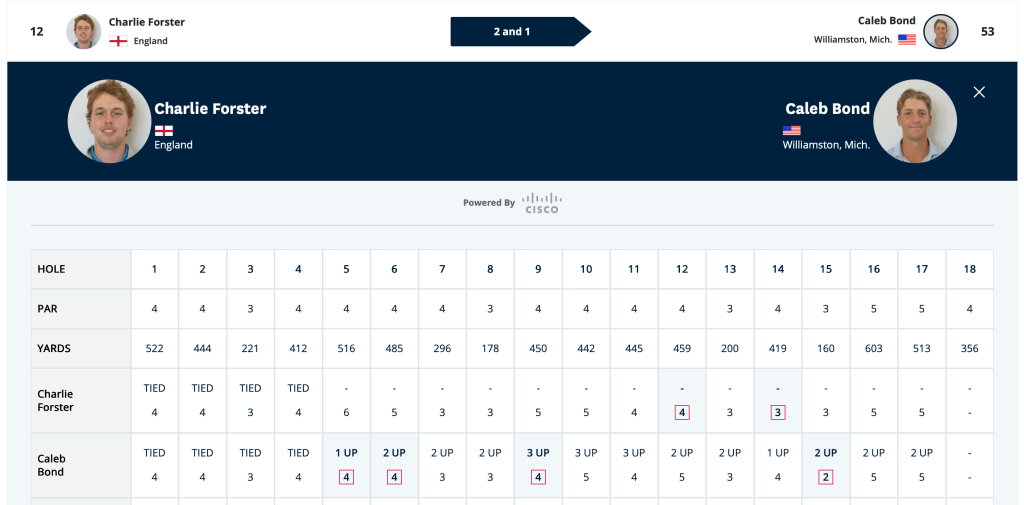
Task: Click Forster's boxed score on hole 12
Action: tap(682, 412)
